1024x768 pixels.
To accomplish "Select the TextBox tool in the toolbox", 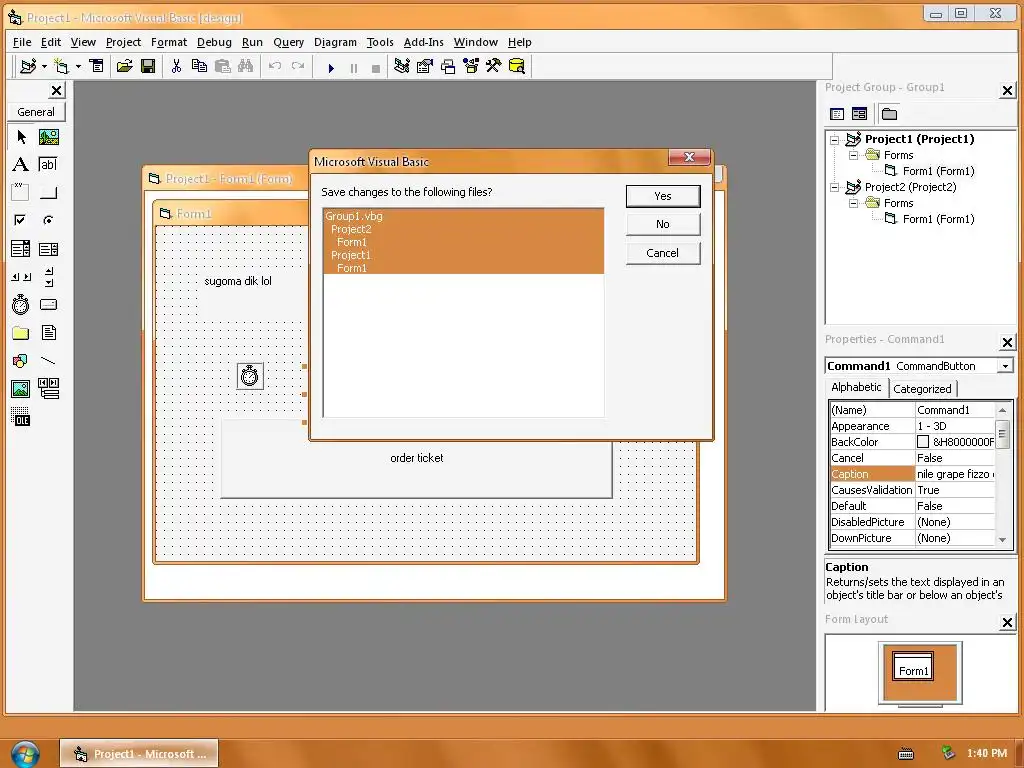I will click(48, 165).
